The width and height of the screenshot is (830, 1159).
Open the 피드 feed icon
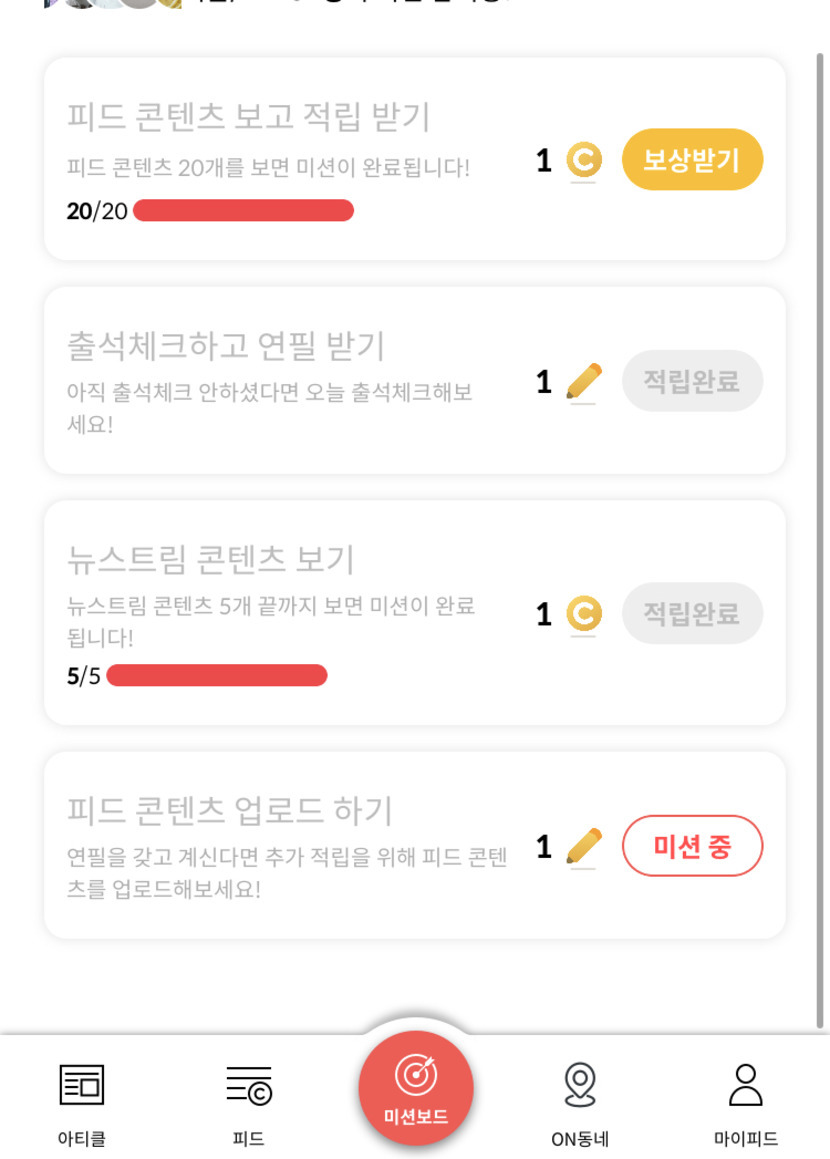pos(248,1085)
